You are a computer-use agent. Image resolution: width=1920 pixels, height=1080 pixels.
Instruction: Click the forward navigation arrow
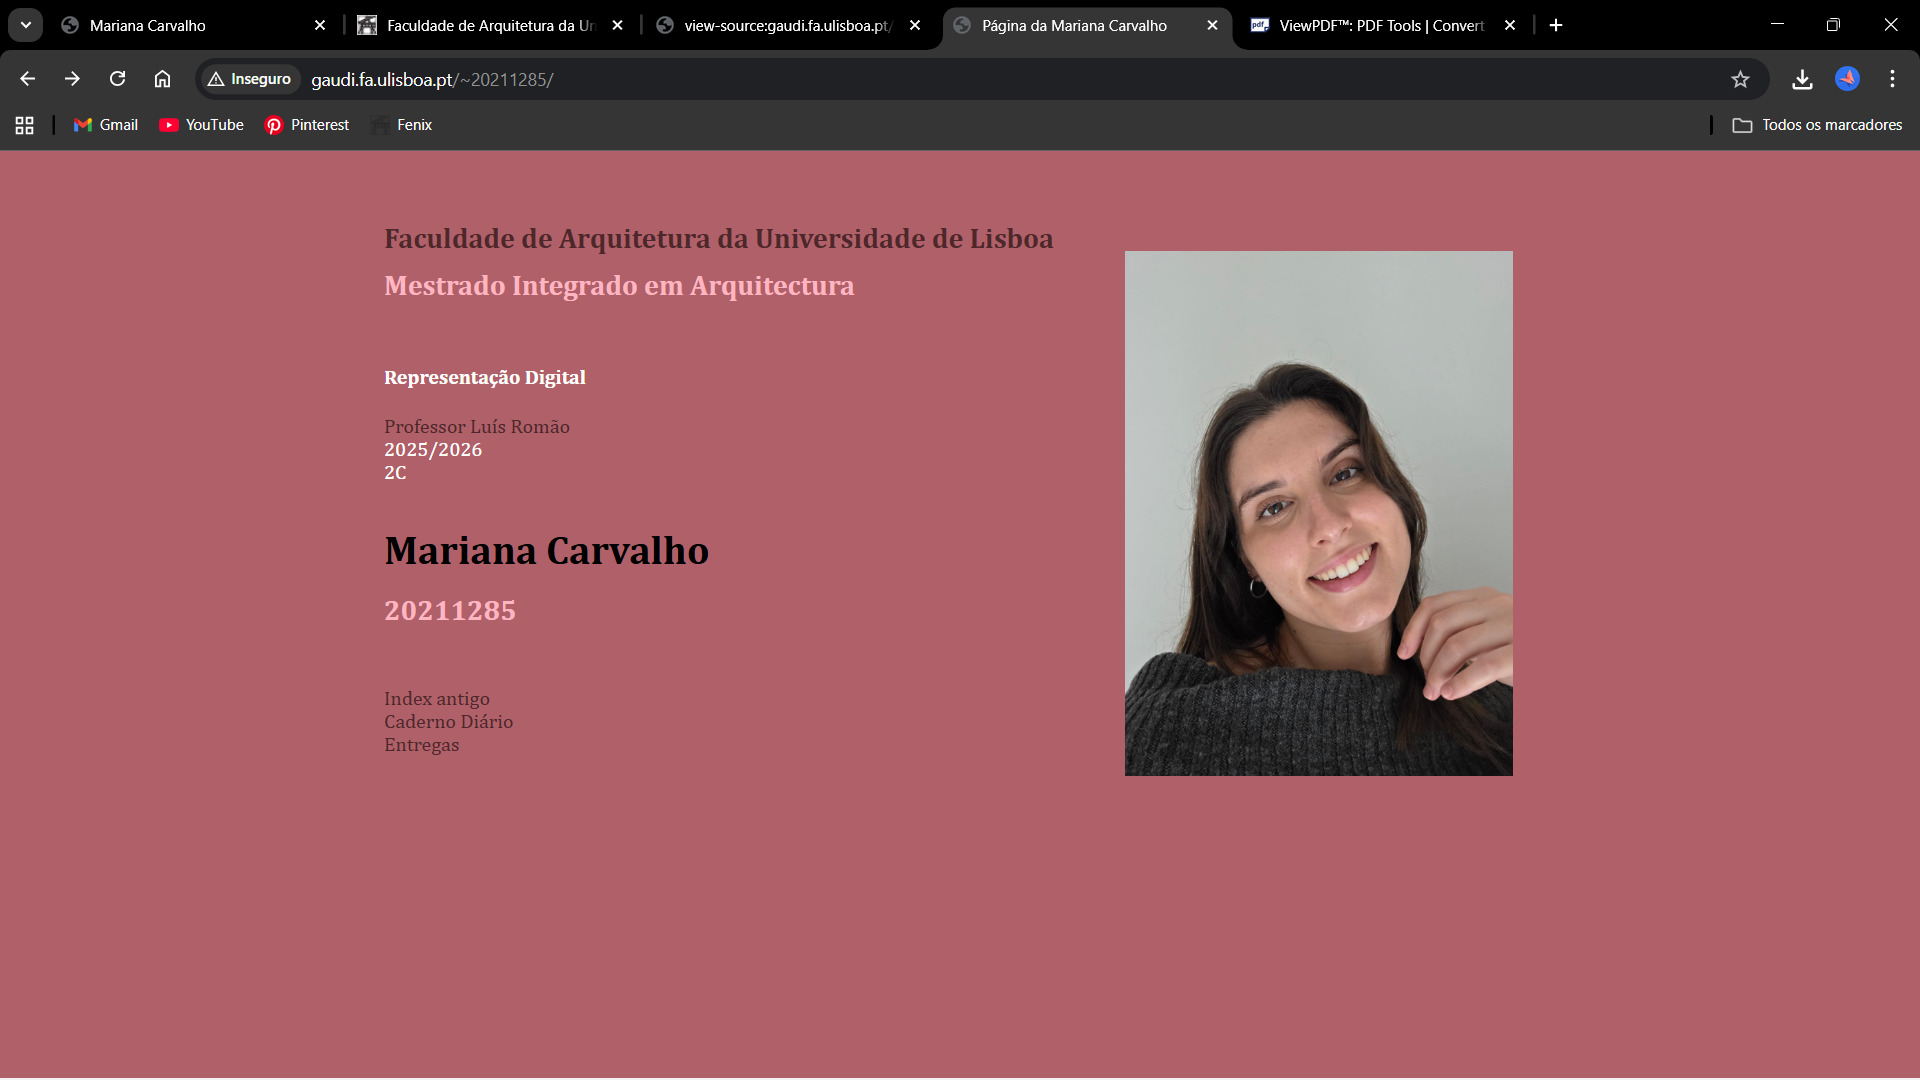72,79
